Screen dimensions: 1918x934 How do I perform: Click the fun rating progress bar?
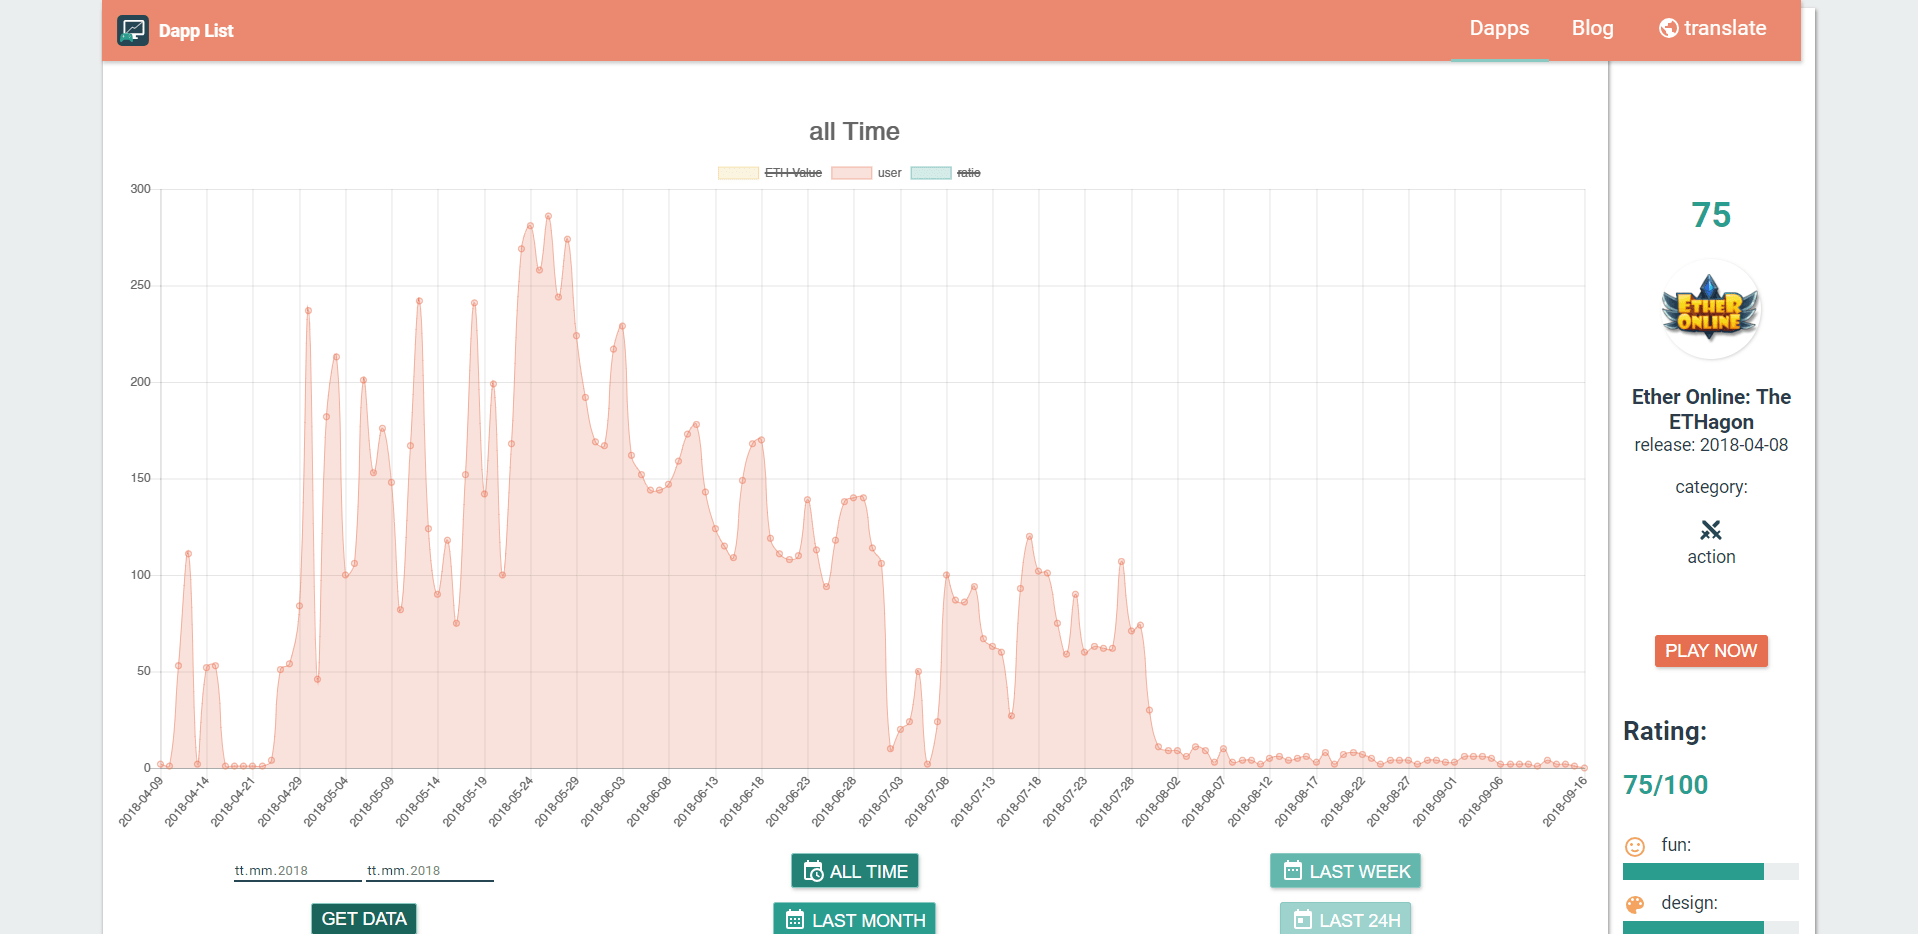[x=1711, y=871]
